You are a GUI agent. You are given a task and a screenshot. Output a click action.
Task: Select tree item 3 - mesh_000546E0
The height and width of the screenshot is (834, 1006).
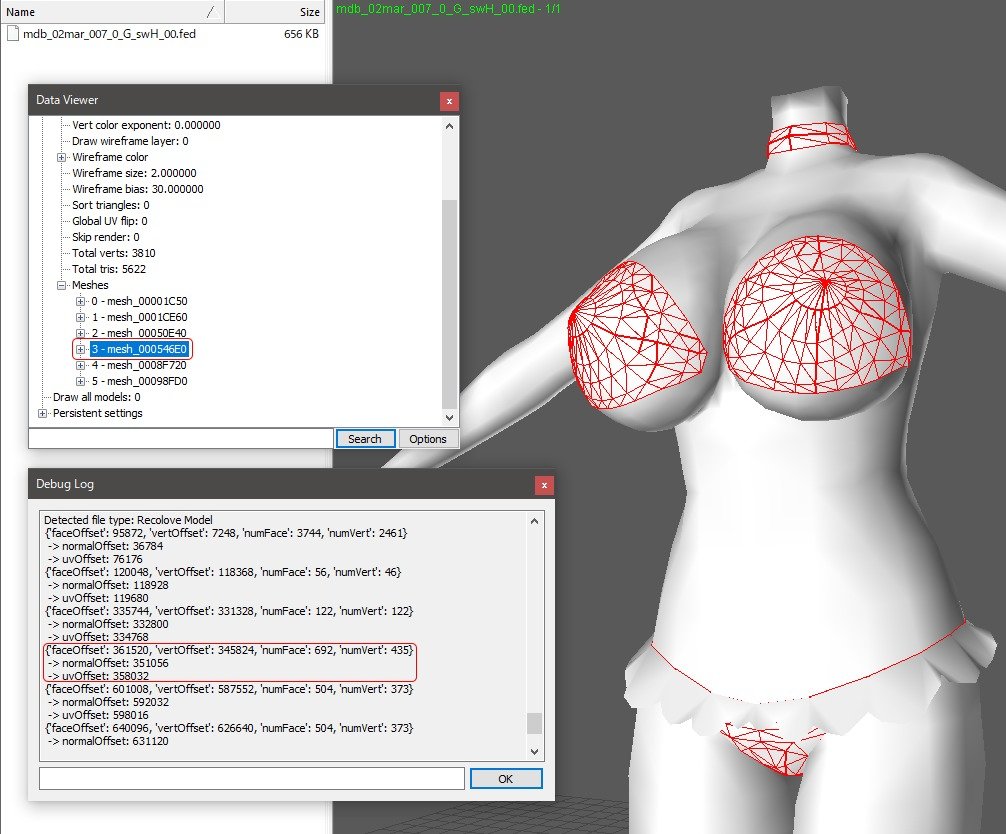139,349
